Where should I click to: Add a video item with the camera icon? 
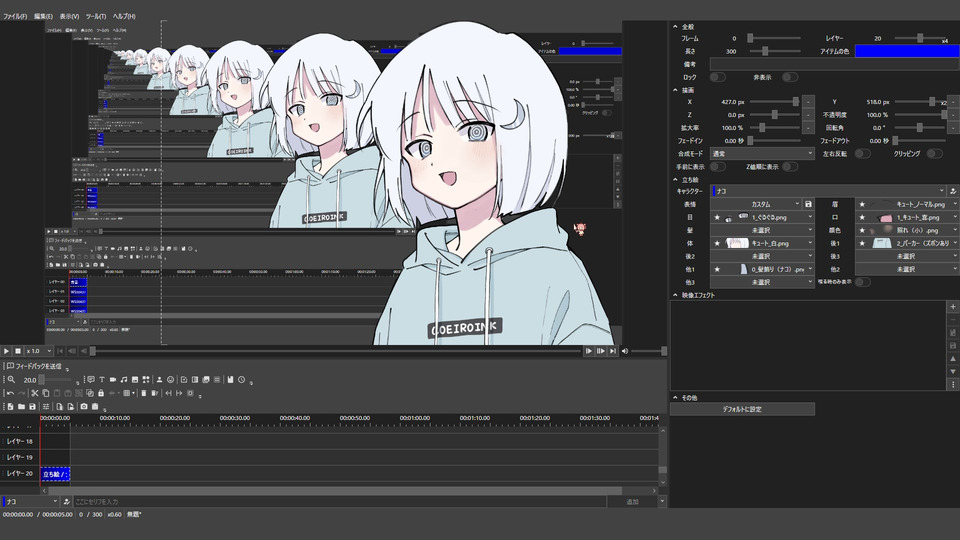tap(113, 380)
